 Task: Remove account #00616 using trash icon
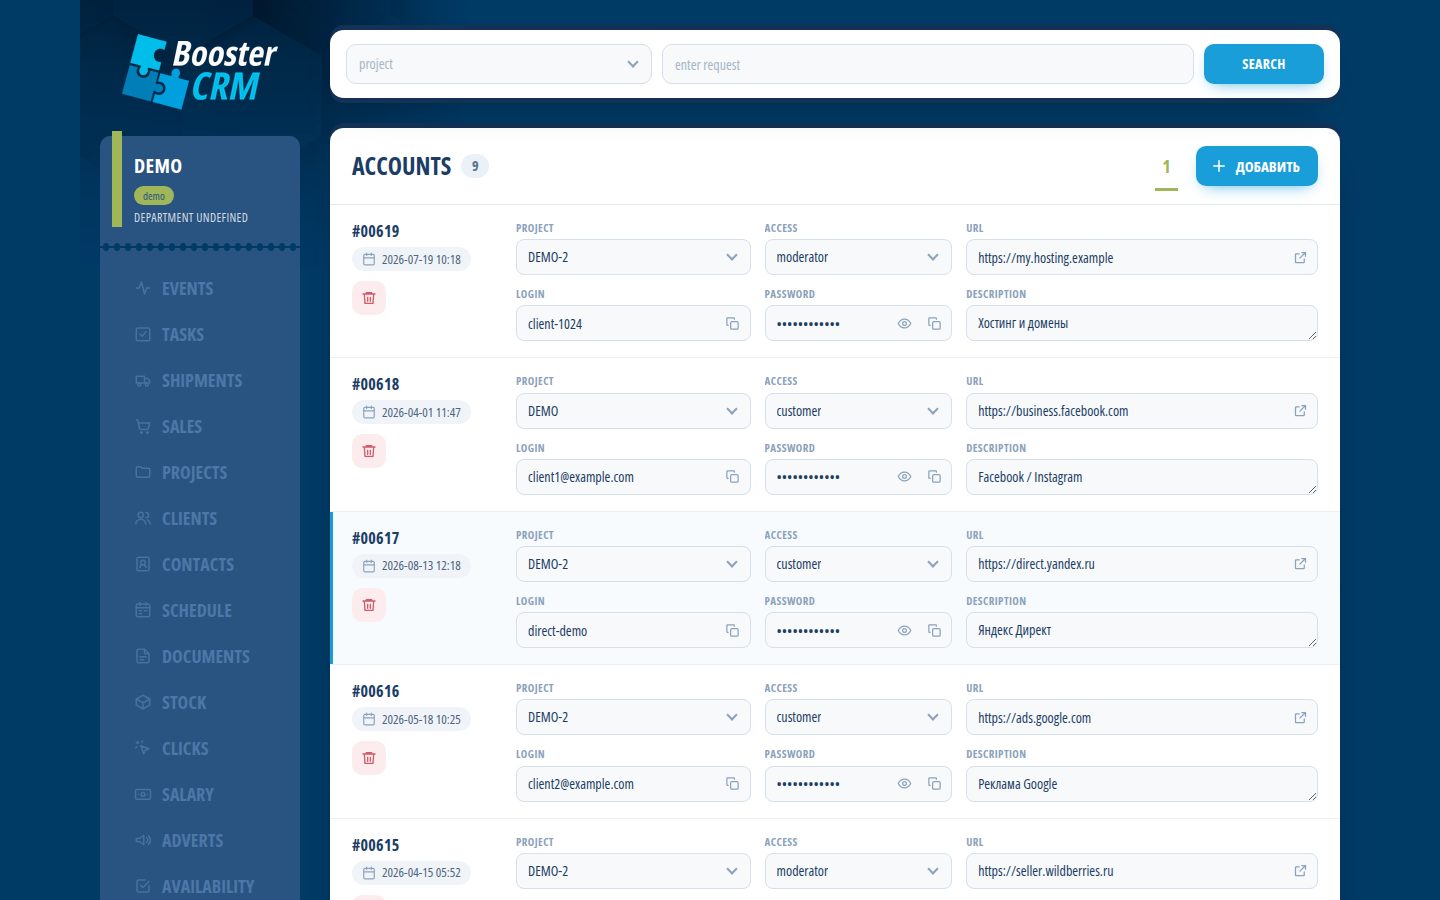pos(369,758)
